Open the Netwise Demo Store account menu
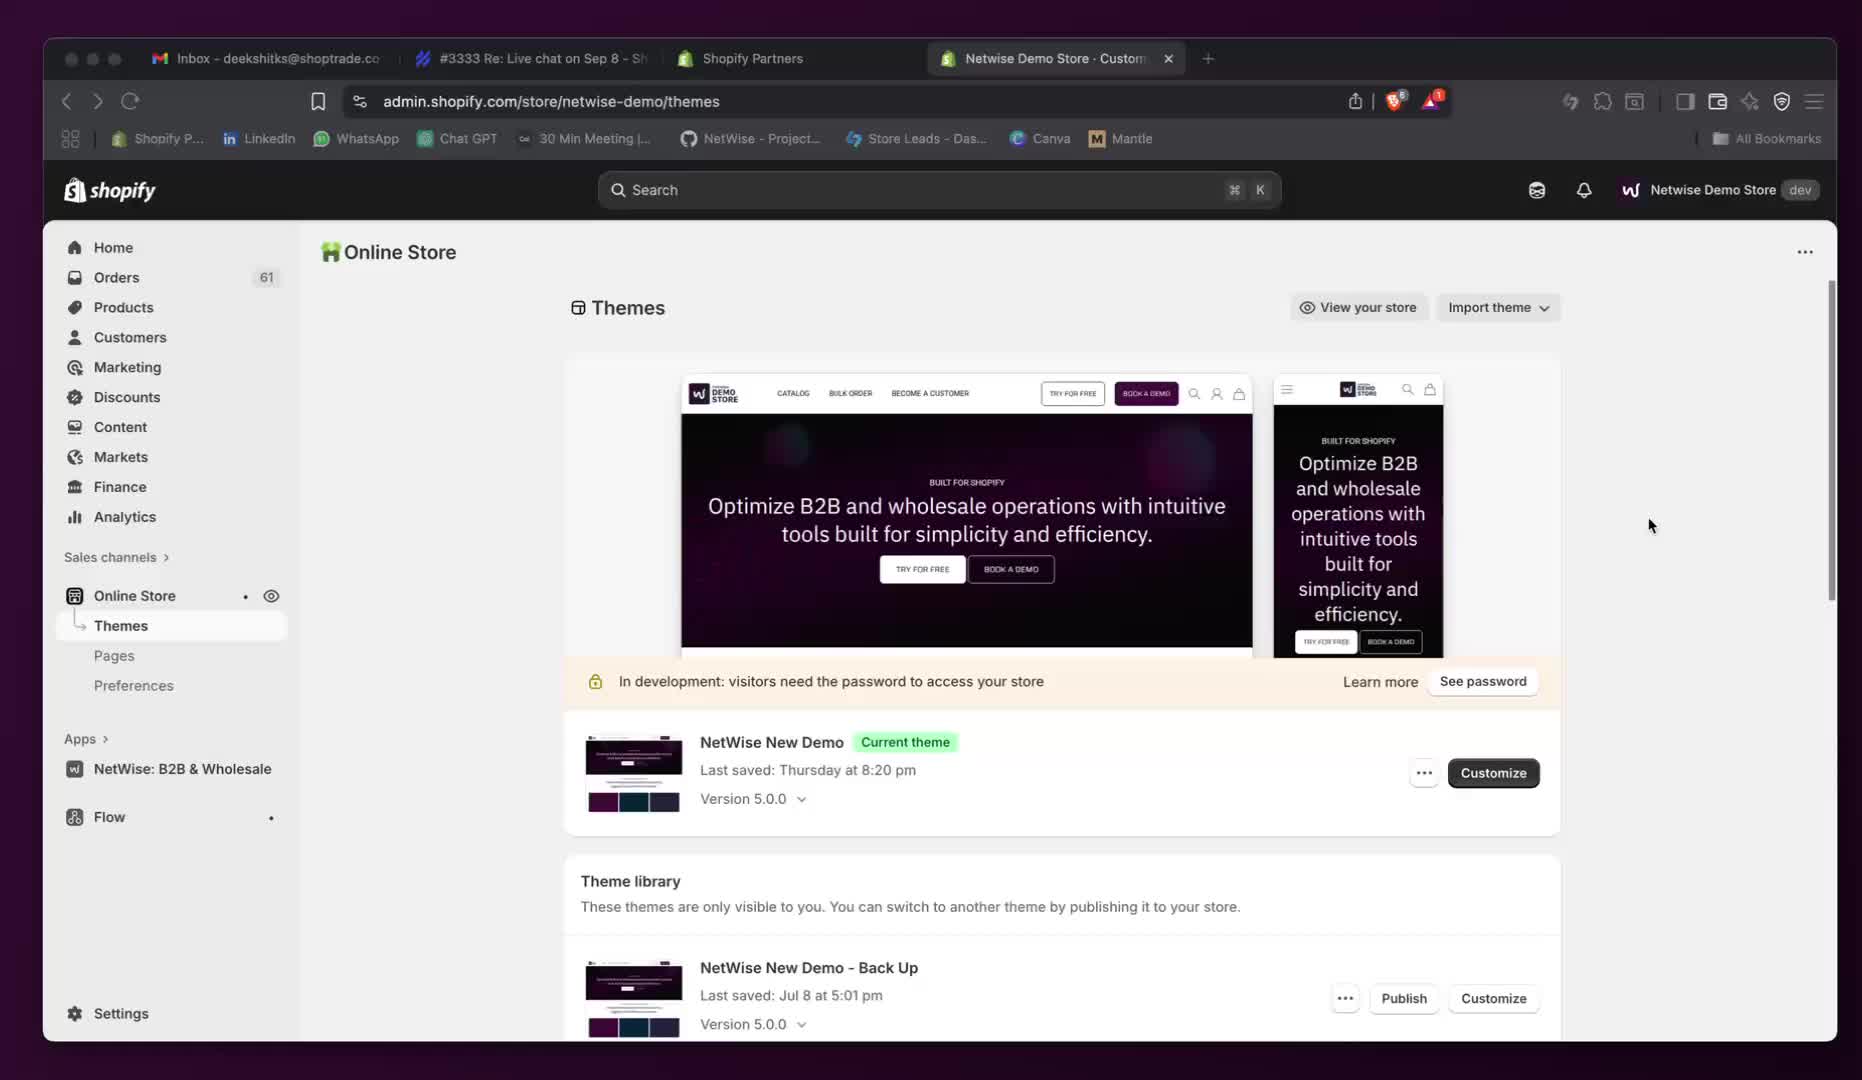 (x=1720, y=190)
